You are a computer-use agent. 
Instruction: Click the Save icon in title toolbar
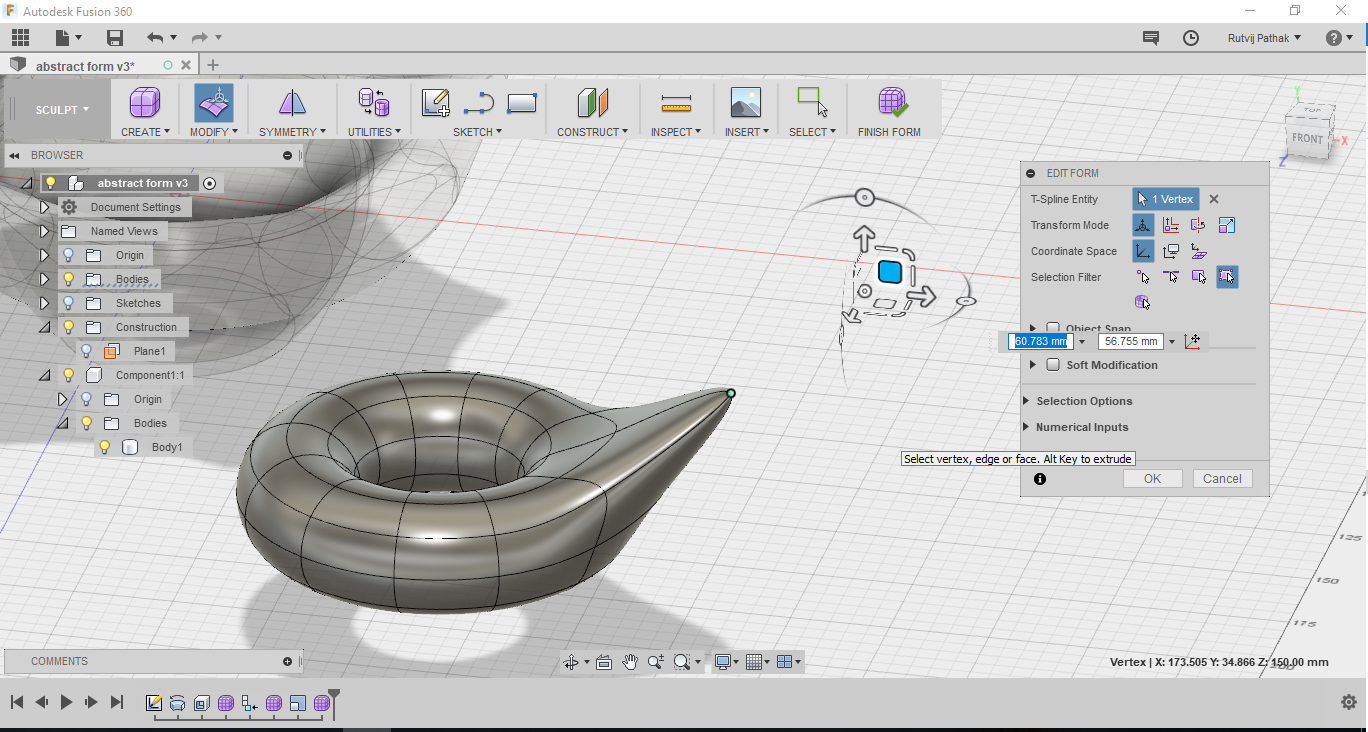point(115,38)
